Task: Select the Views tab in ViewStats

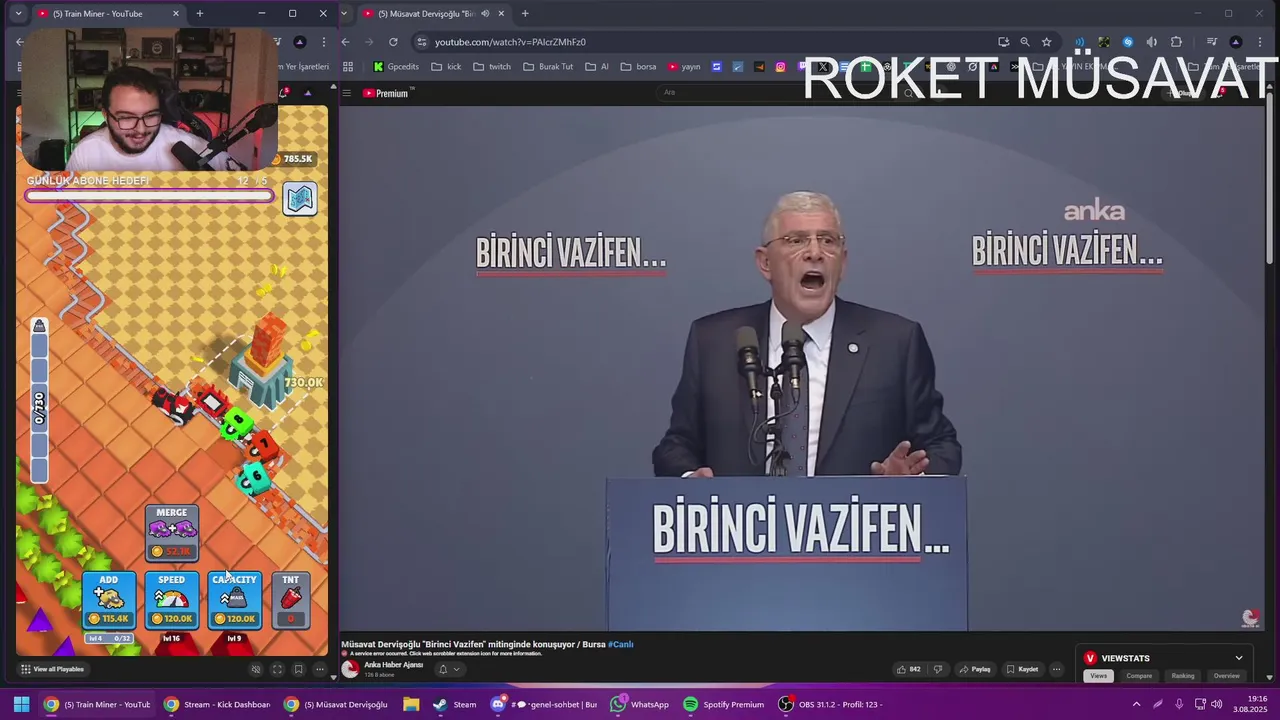Action: [x=1099, y=676]
